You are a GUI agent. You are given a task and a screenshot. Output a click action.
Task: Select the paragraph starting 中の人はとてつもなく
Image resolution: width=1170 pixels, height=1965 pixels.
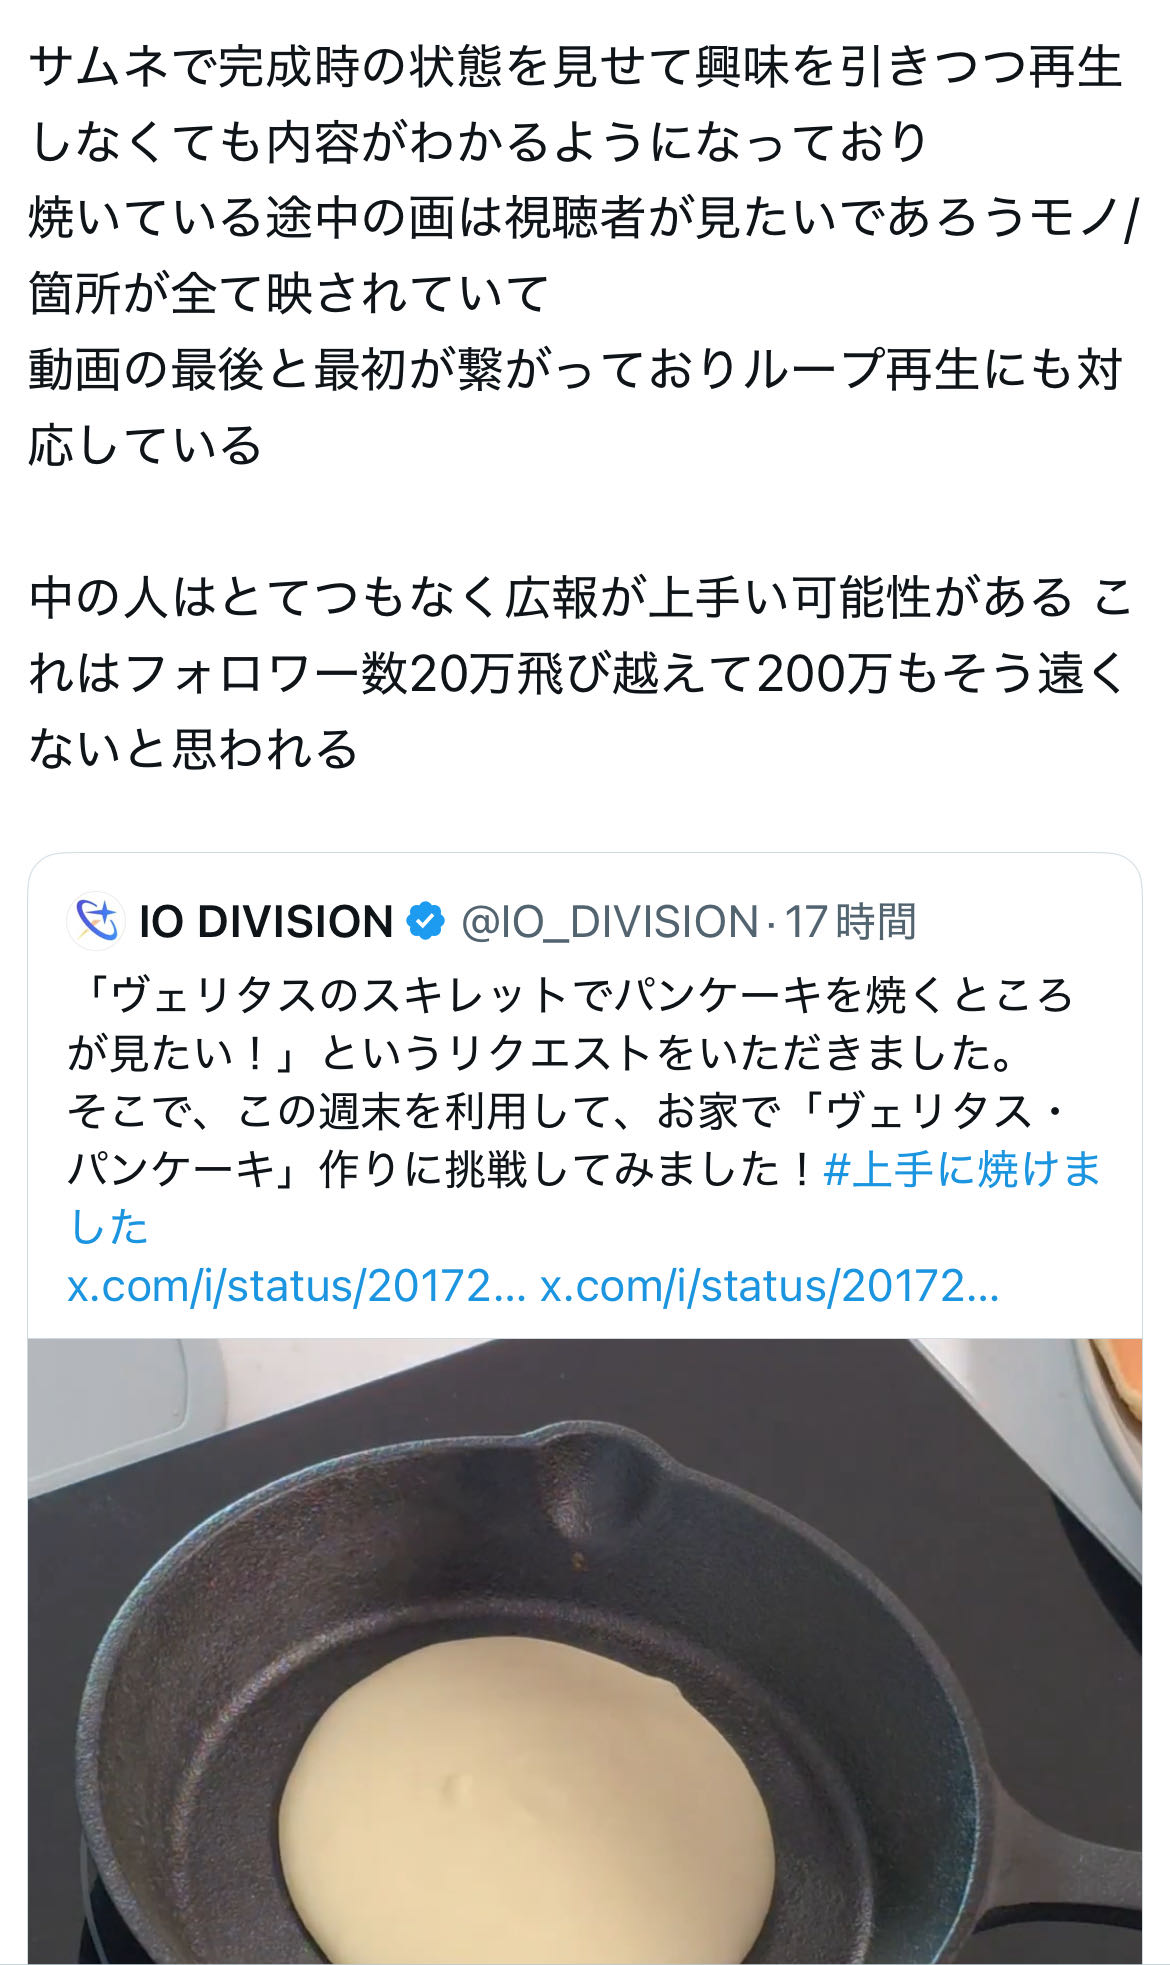pos(580,673)
